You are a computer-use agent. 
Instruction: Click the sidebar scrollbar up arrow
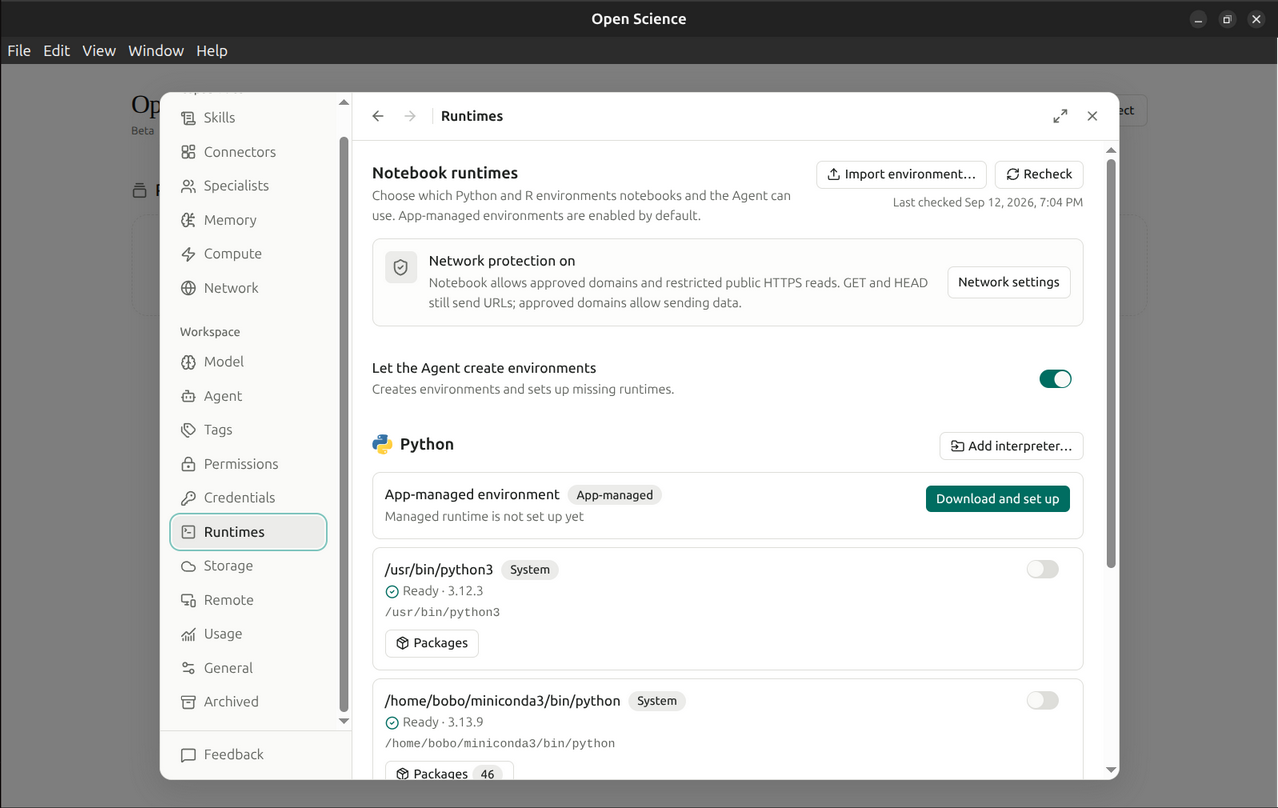344,103
